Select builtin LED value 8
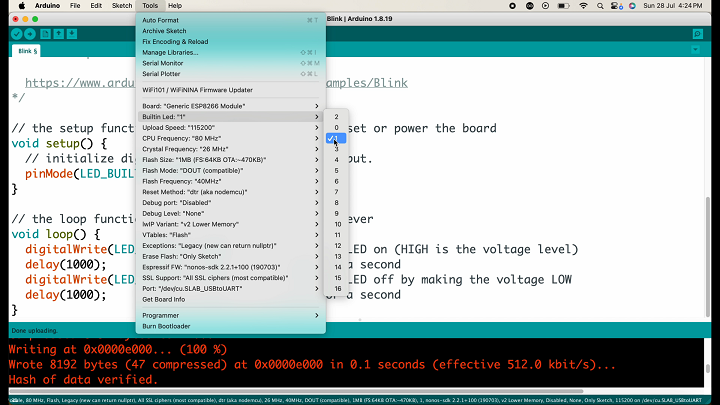Screen dimensions: 720x405 coord(336,202)
